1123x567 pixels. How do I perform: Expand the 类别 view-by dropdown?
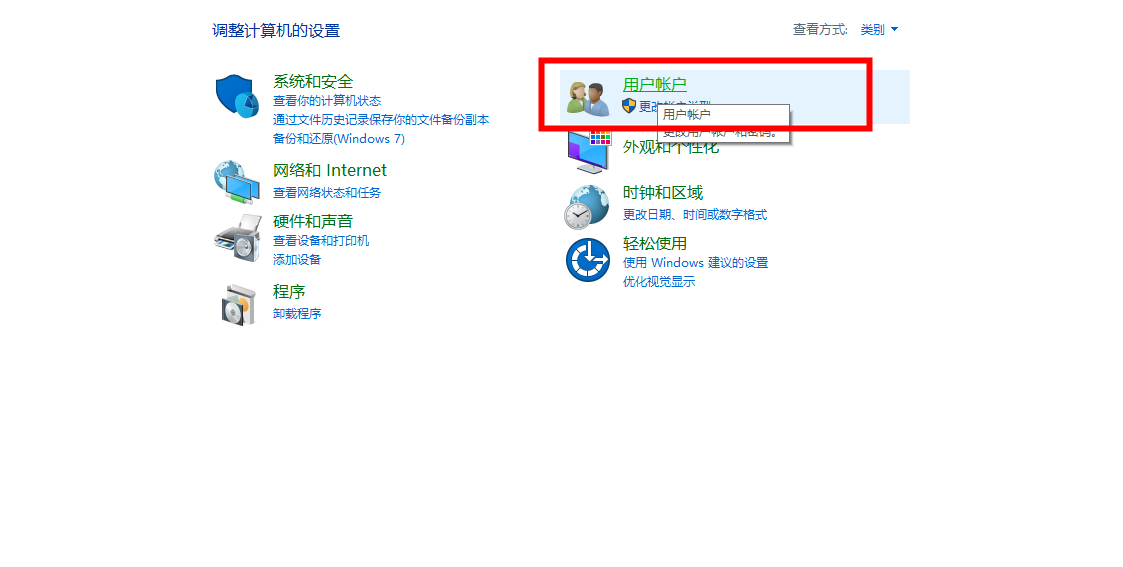pos(879,29)
